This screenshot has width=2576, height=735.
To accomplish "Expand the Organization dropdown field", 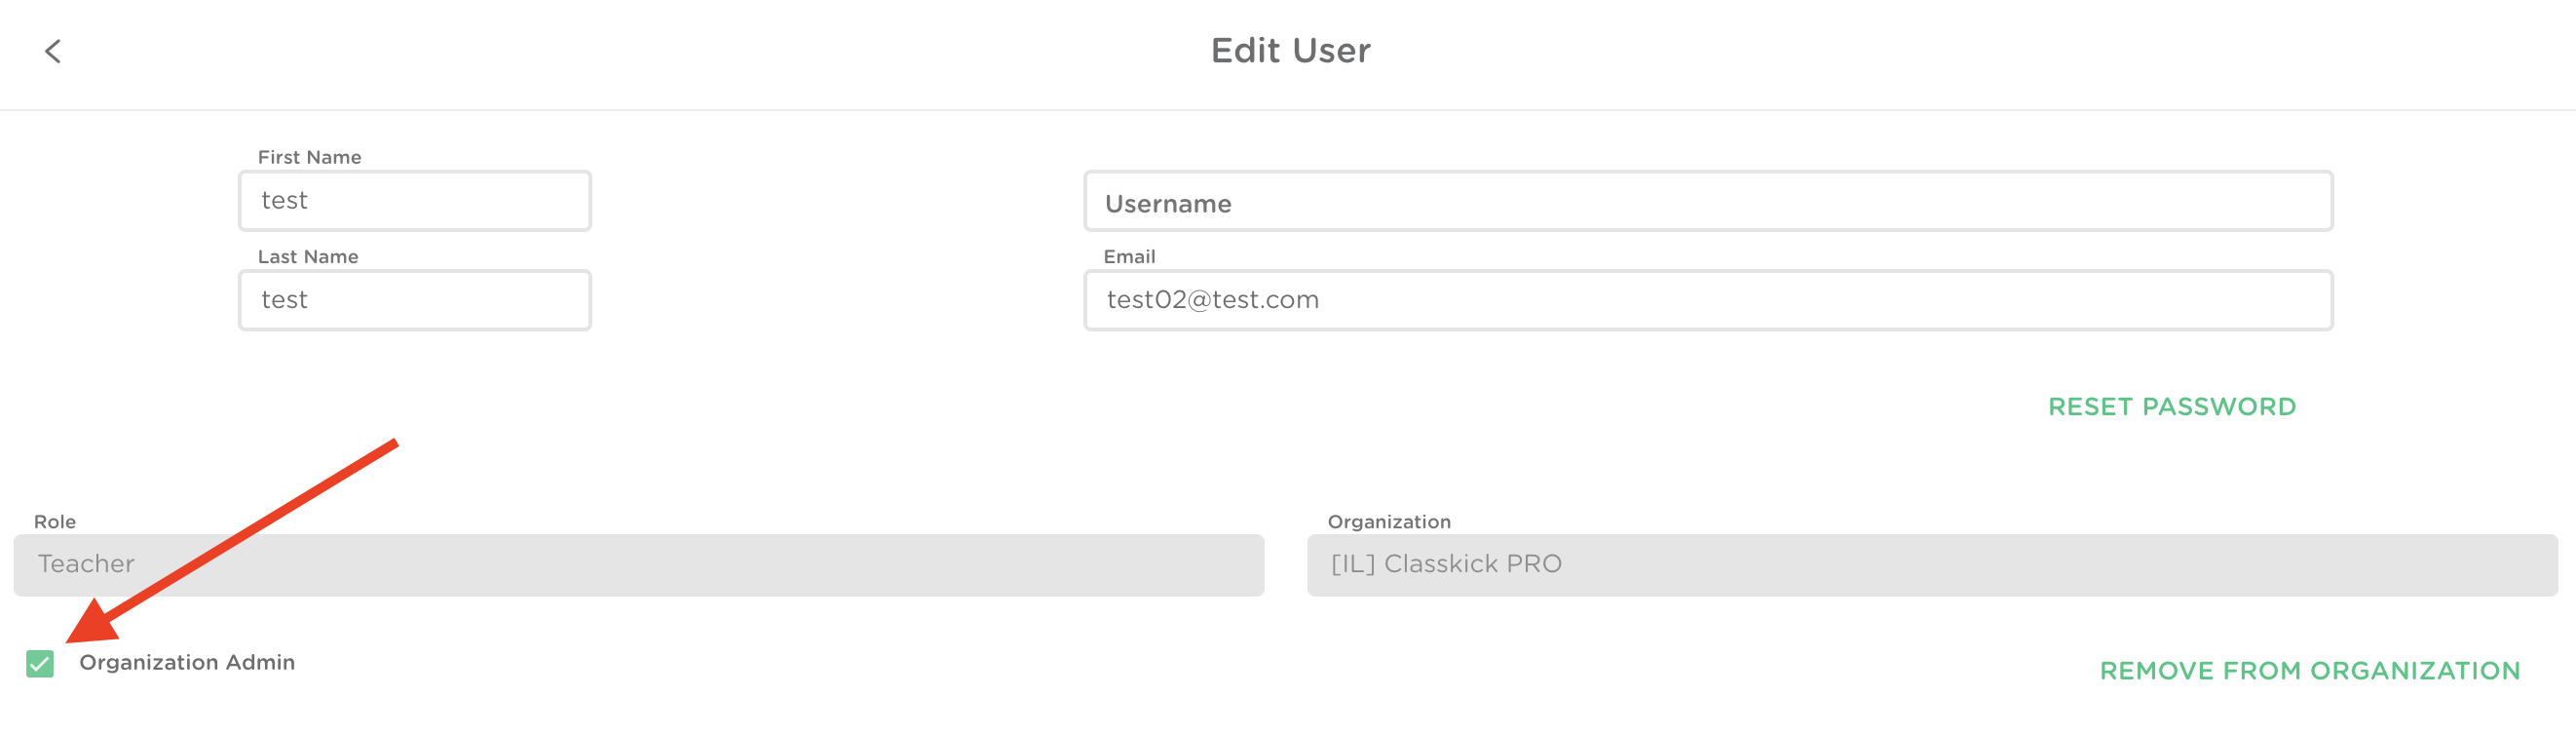I will pyautogui.click(x=1931, y=565).
